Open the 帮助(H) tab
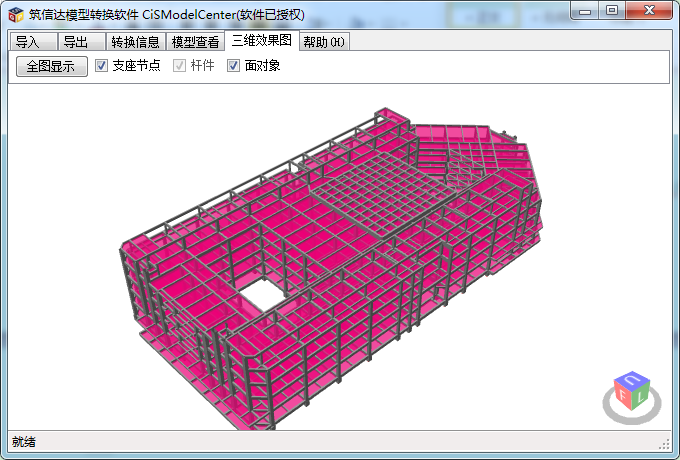 324,42
